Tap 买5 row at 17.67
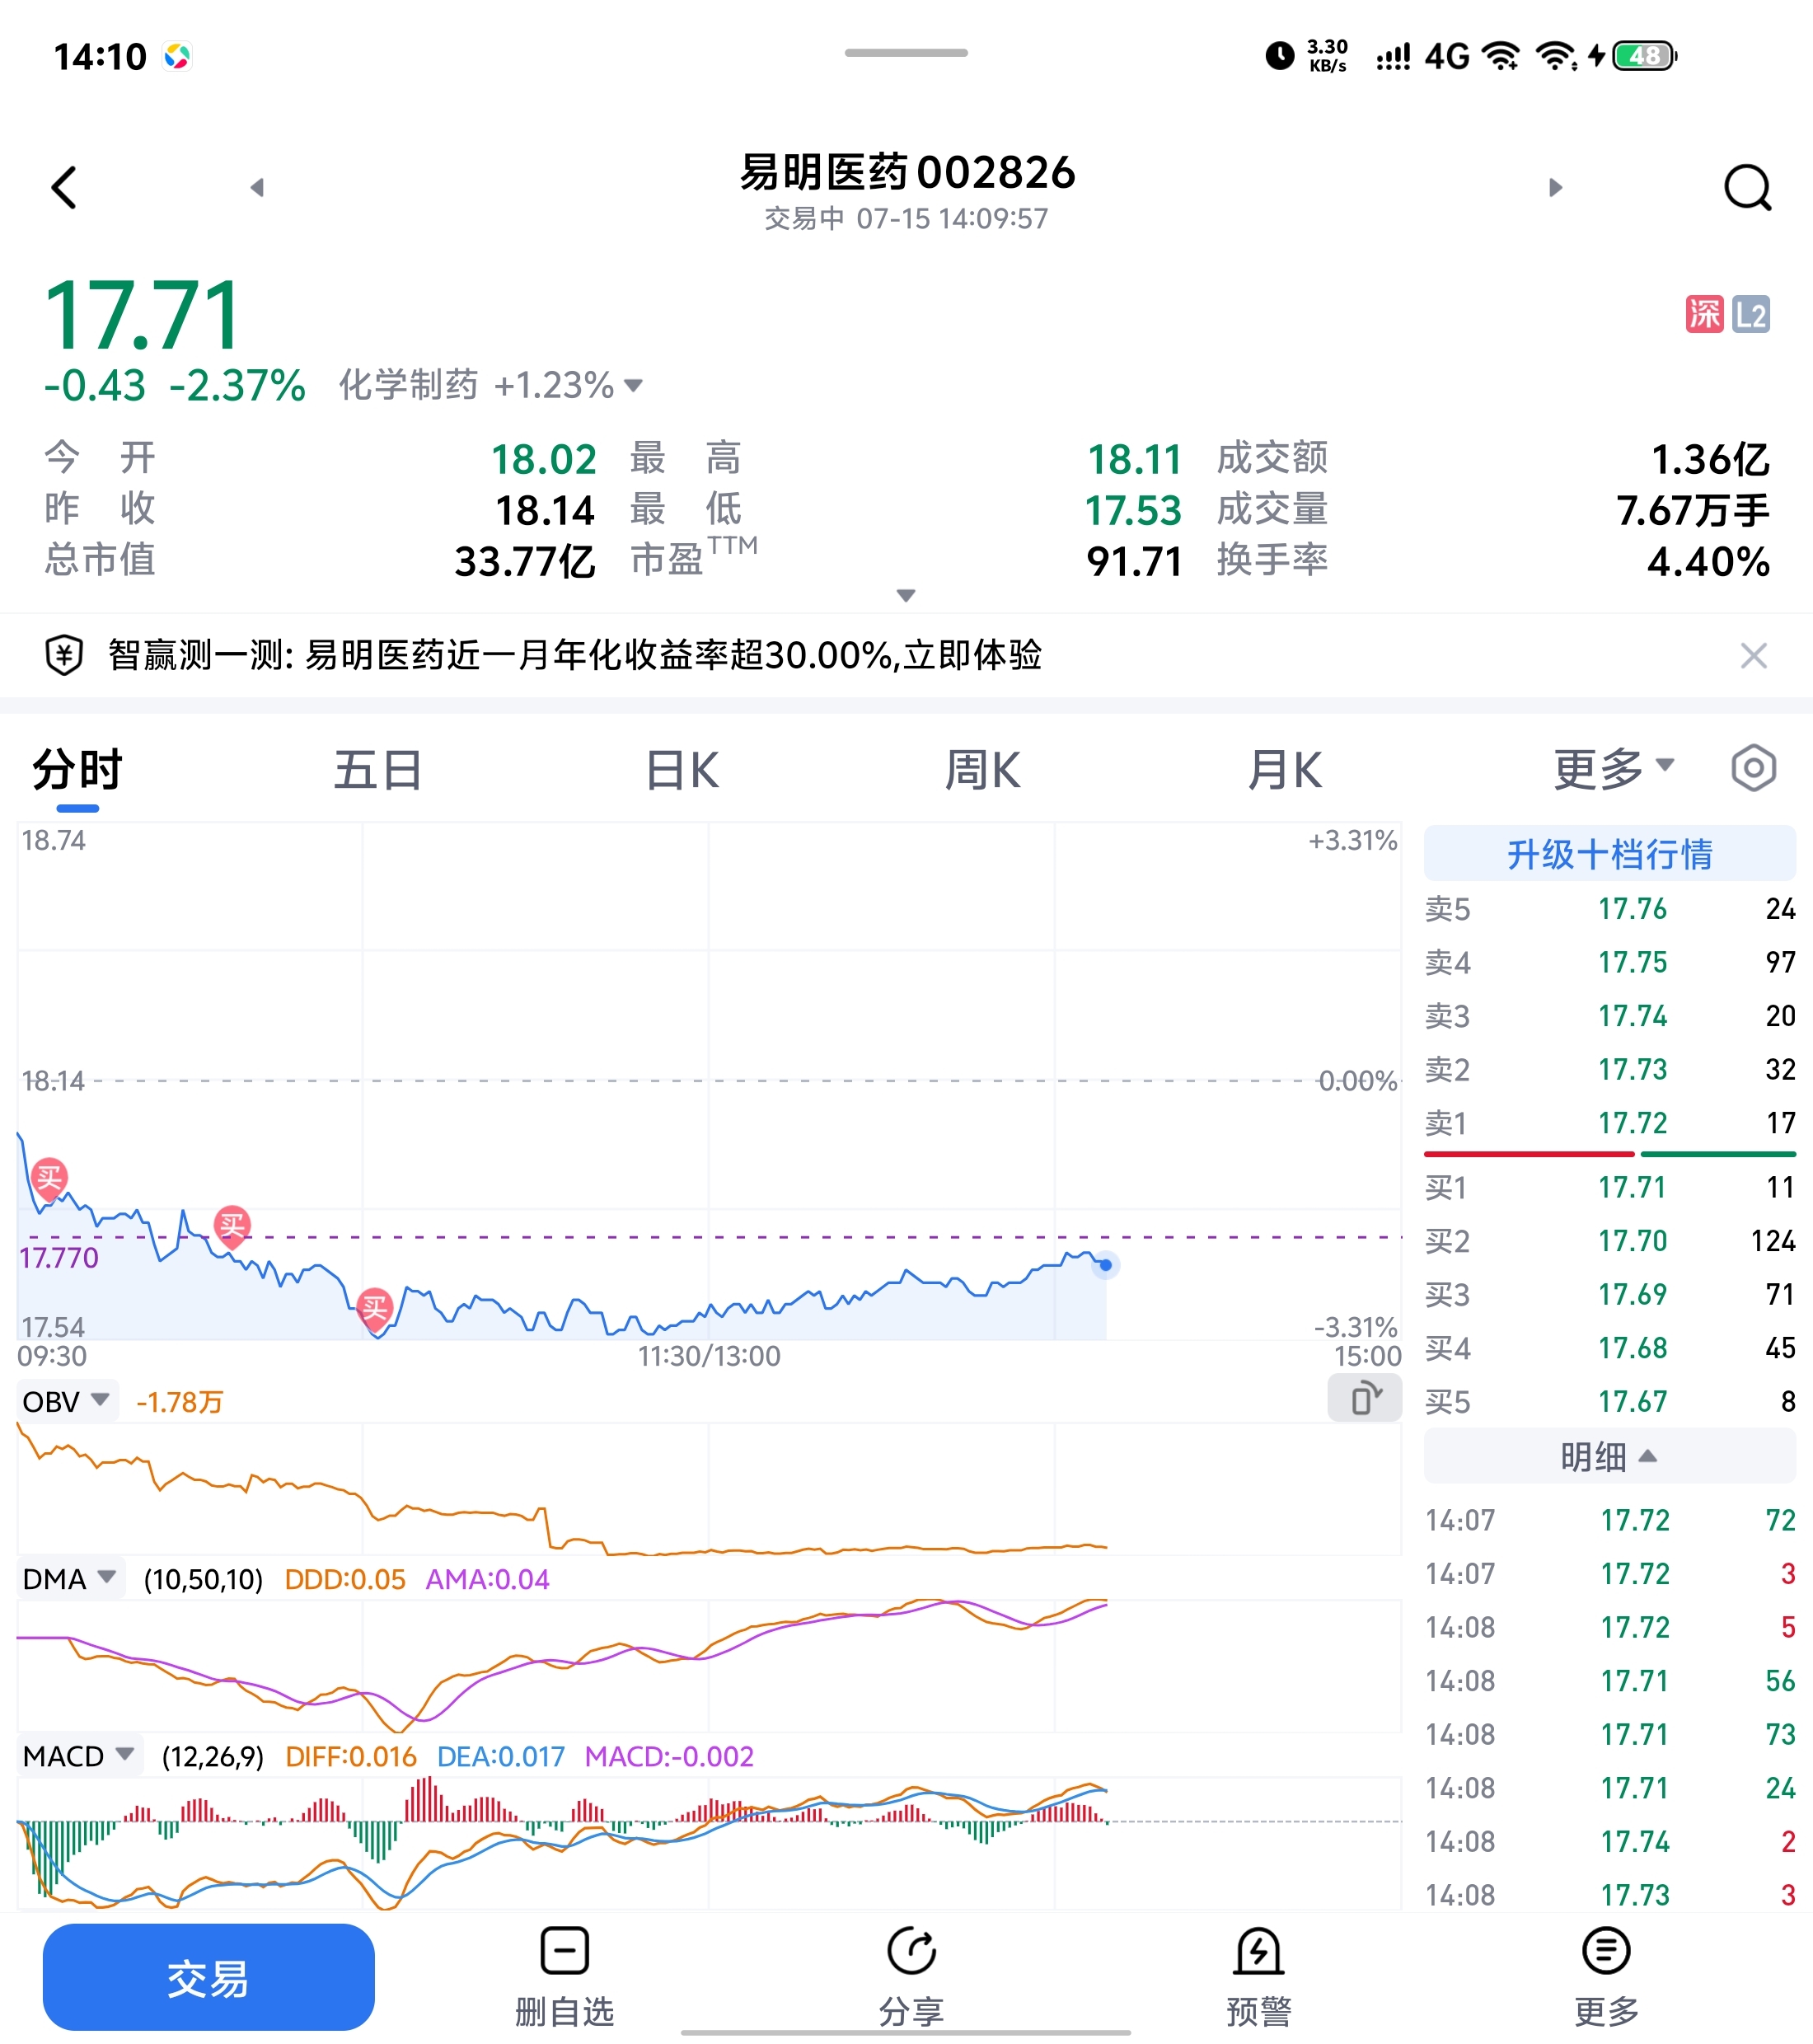The height and width of the screenshot is (2044, 1813). pos(1609,1401)
